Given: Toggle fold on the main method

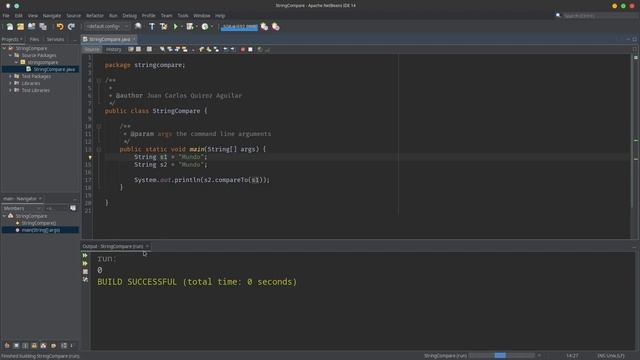Looking at the screenshot, I should tap(98, 149).
